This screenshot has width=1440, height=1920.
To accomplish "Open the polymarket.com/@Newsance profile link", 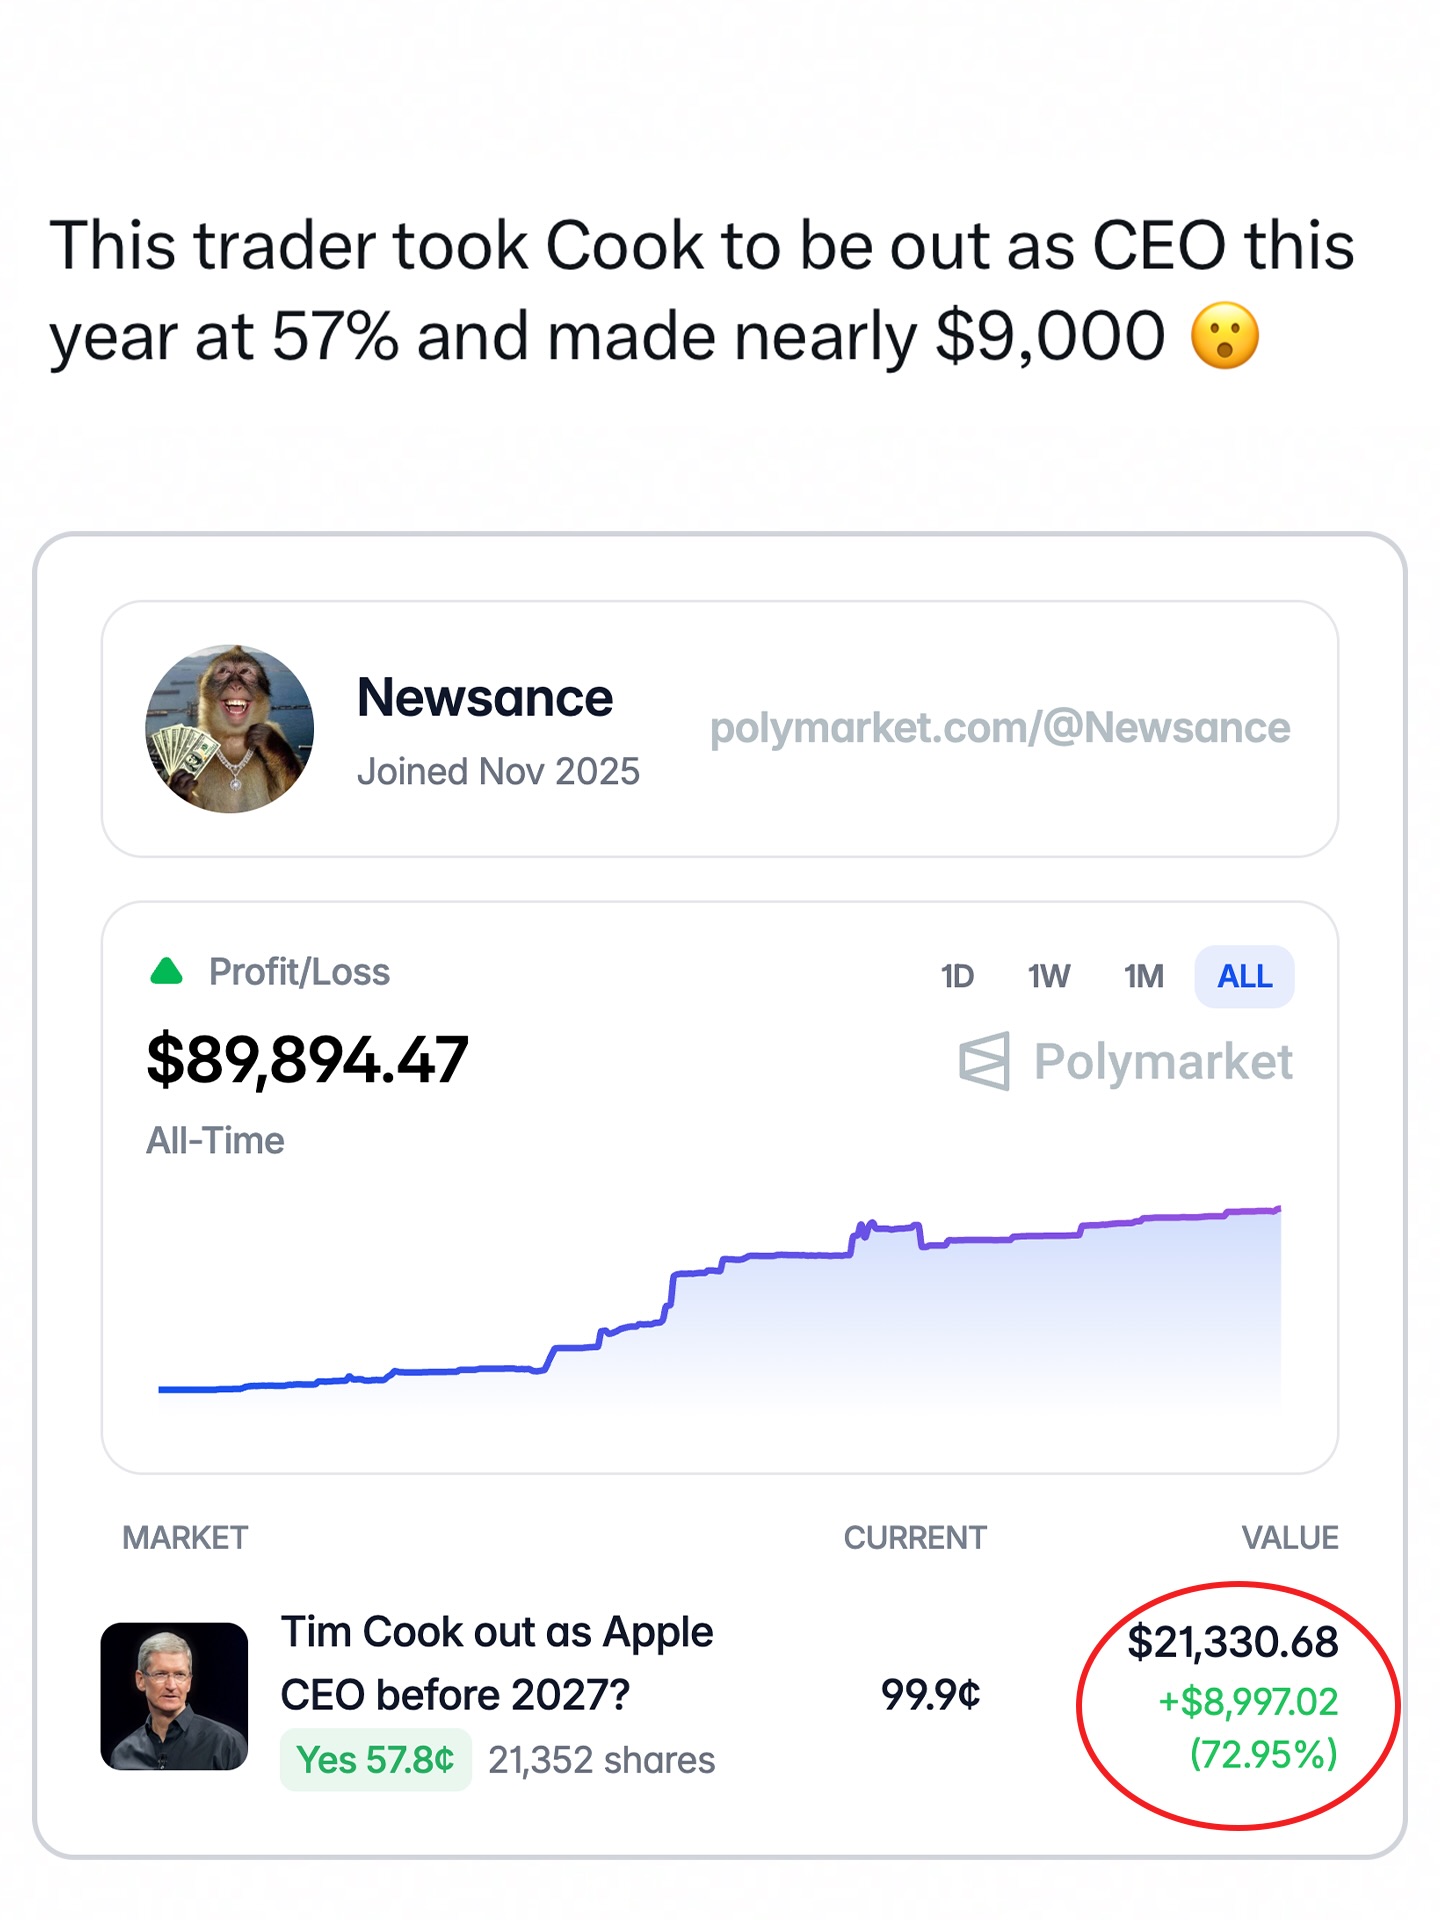I will [x=1000, y=728].
